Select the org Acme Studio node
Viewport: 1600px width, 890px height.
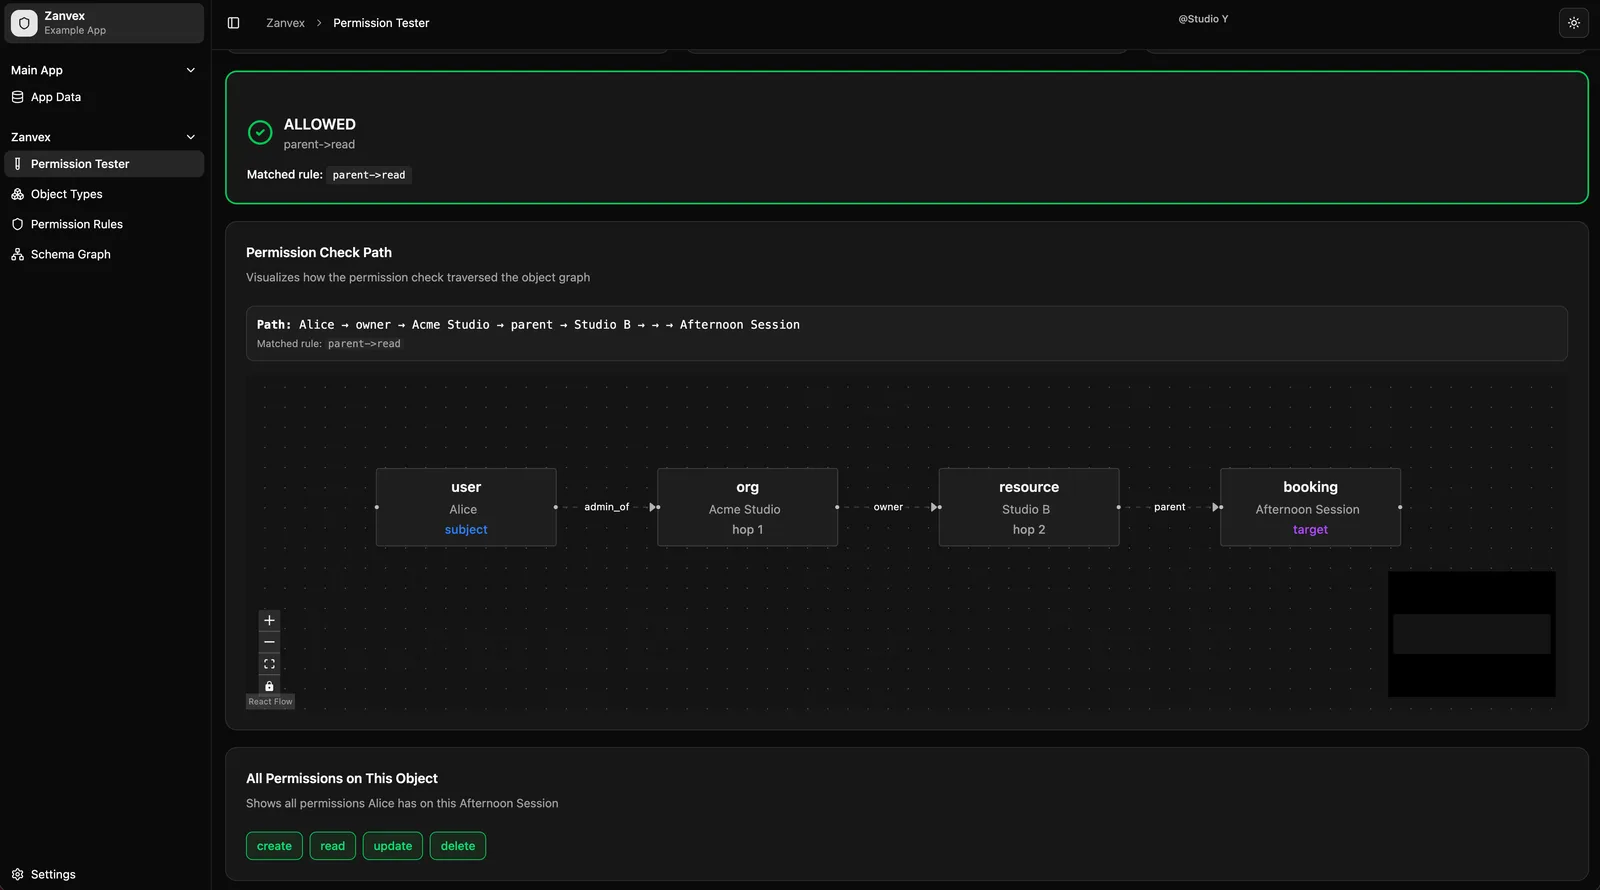747,507
